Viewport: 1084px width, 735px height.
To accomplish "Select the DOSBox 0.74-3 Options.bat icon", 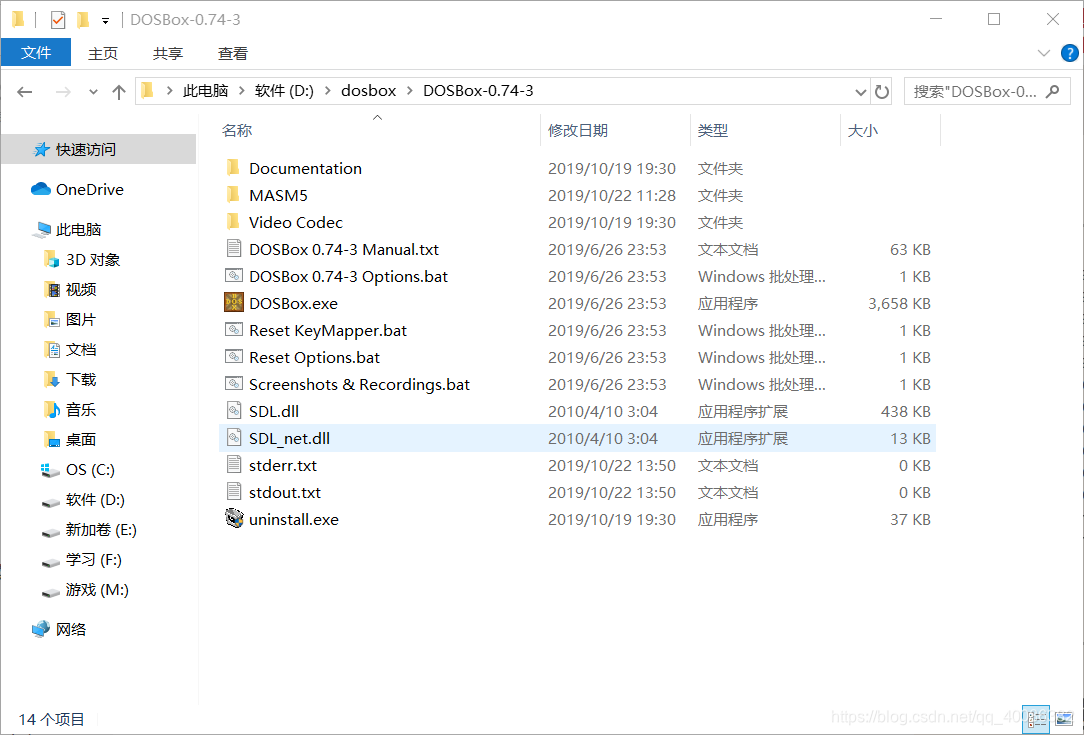I will click(234, 276).
